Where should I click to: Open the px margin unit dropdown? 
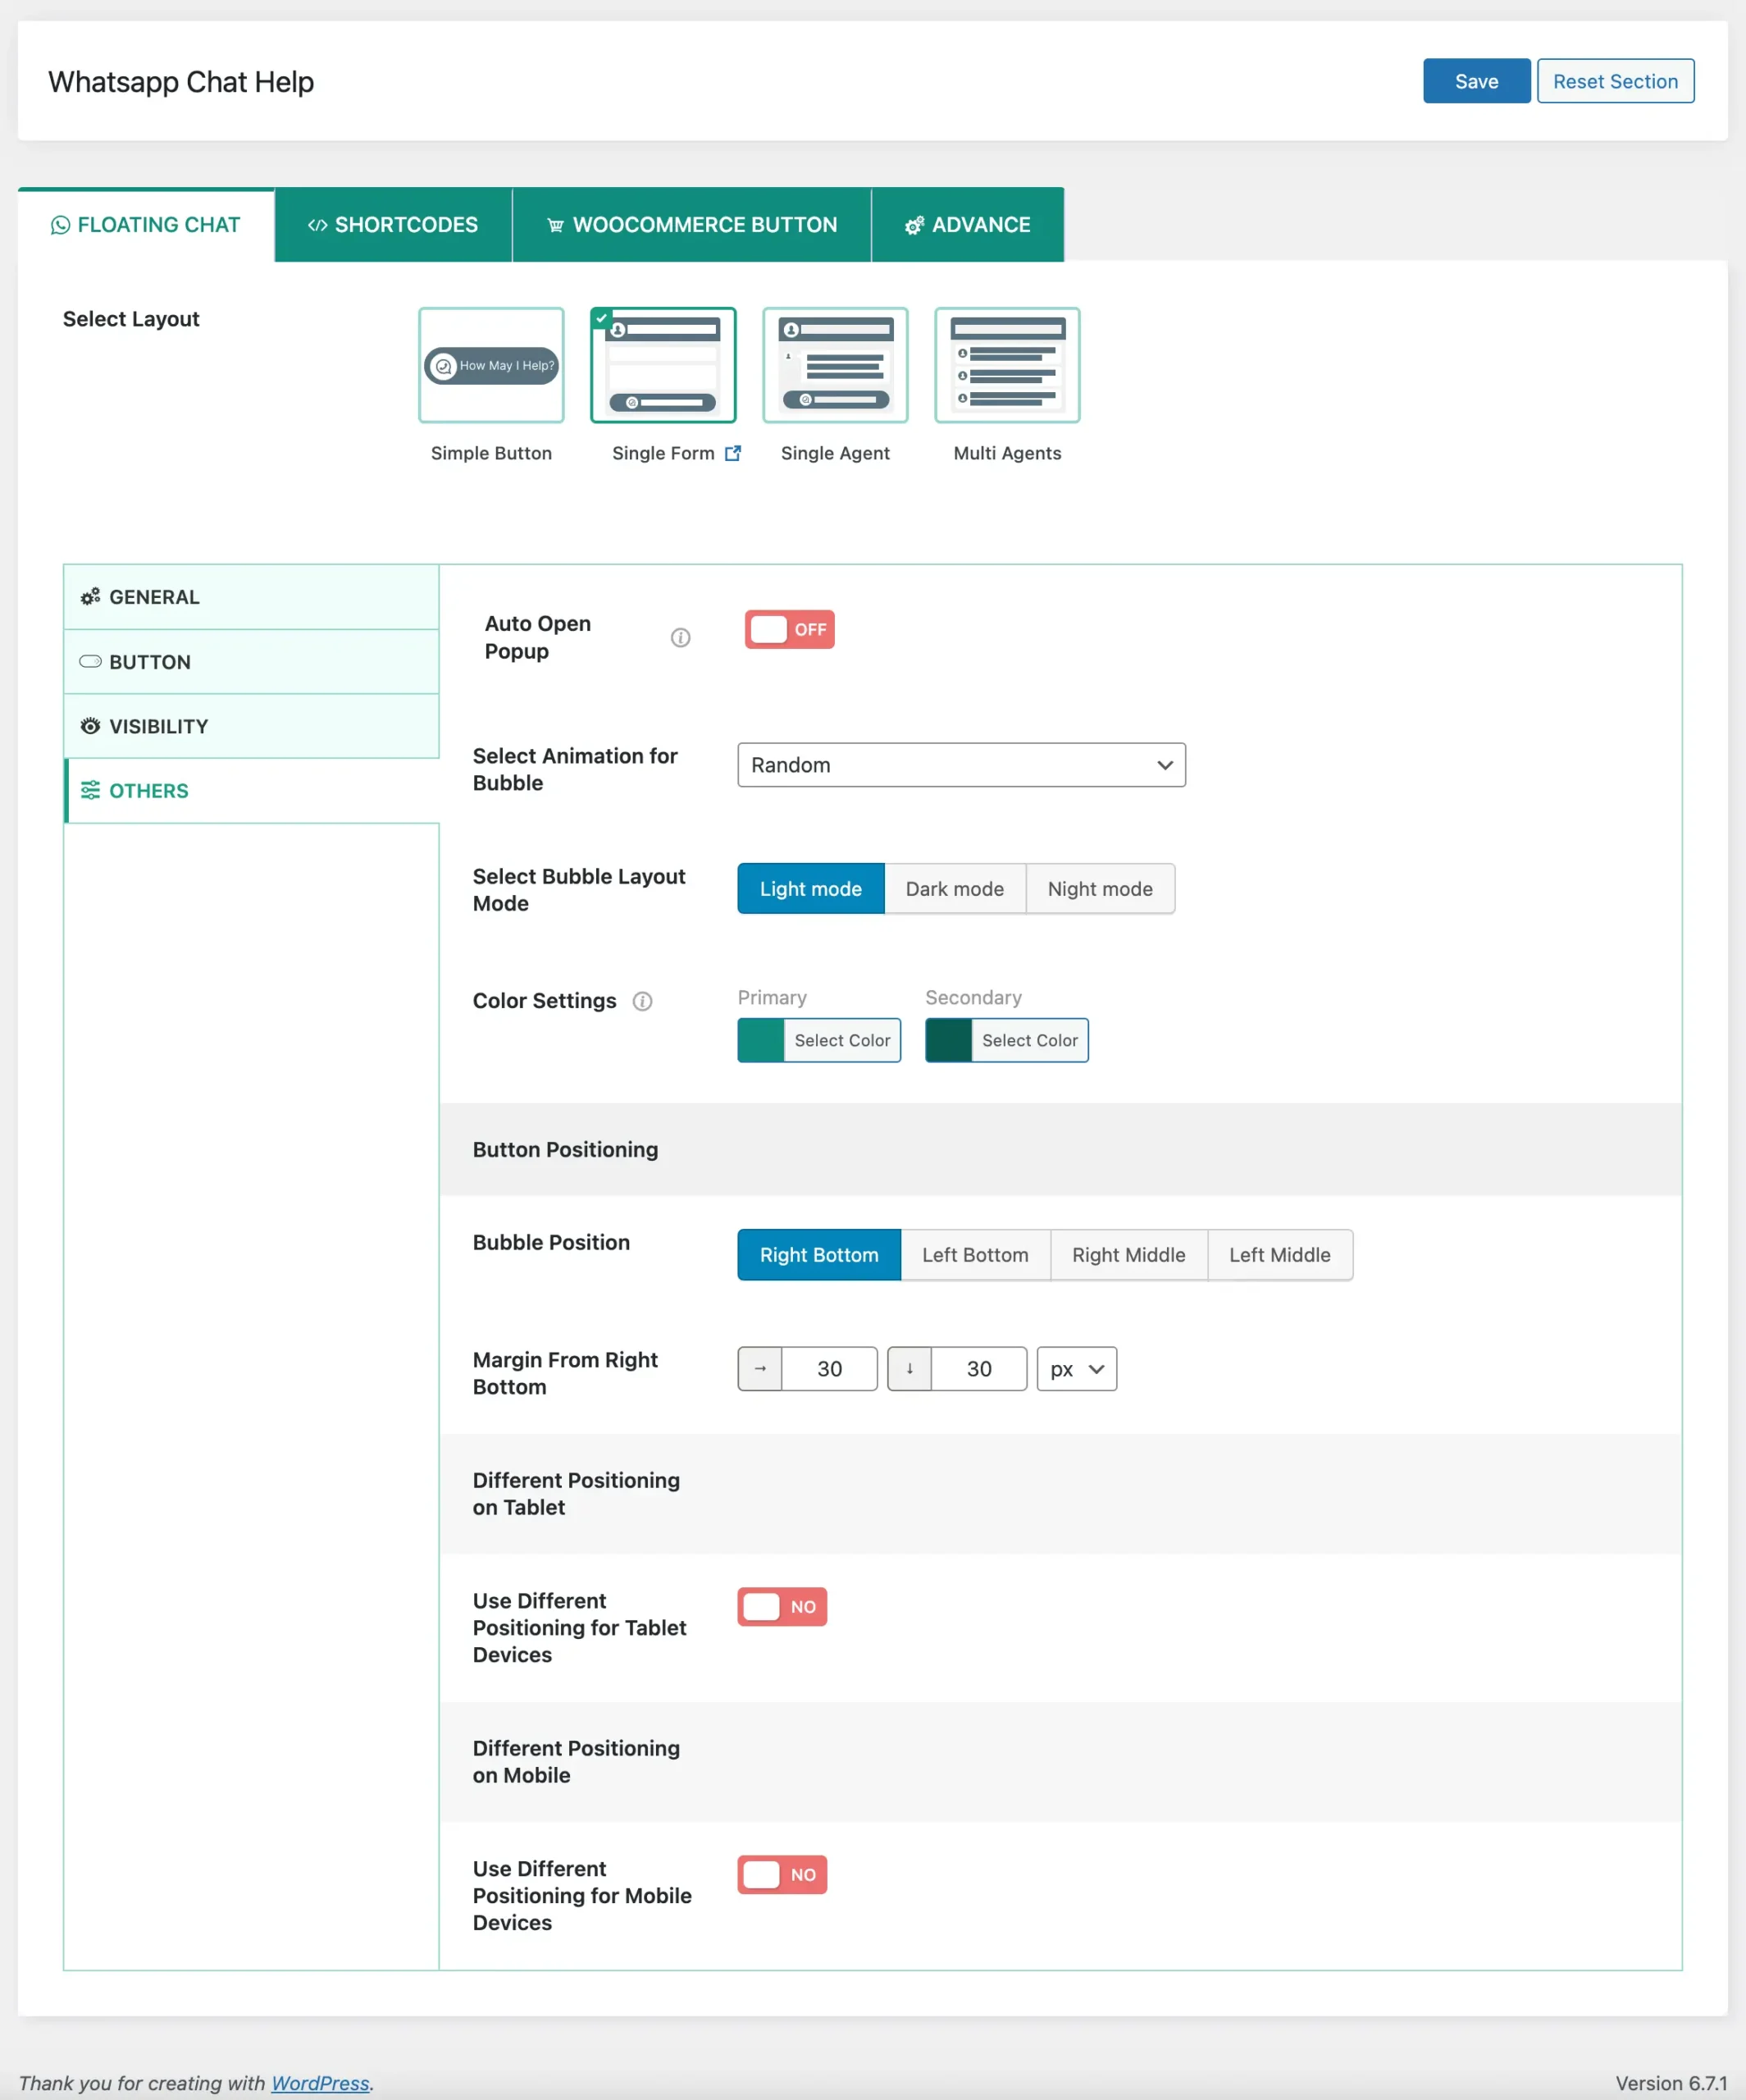[1077, 1369]
